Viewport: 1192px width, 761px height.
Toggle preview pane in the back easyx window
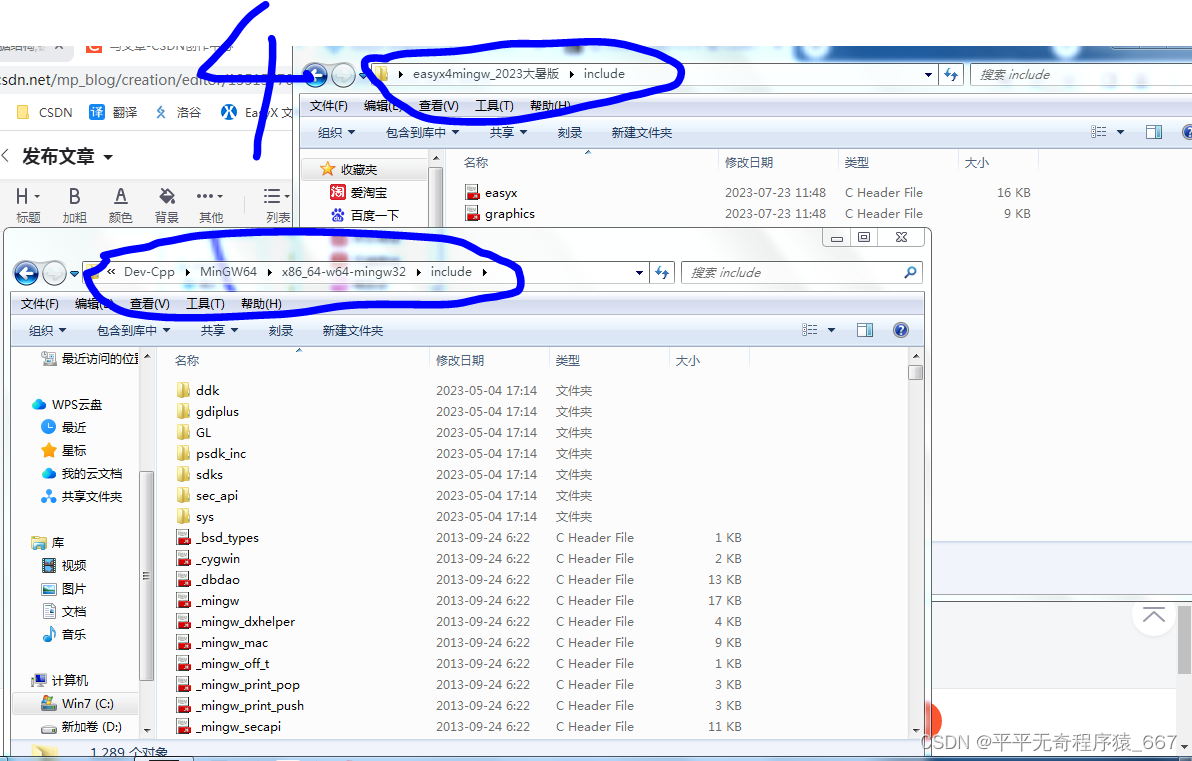pyautogui.click(x=1153, y=132)
